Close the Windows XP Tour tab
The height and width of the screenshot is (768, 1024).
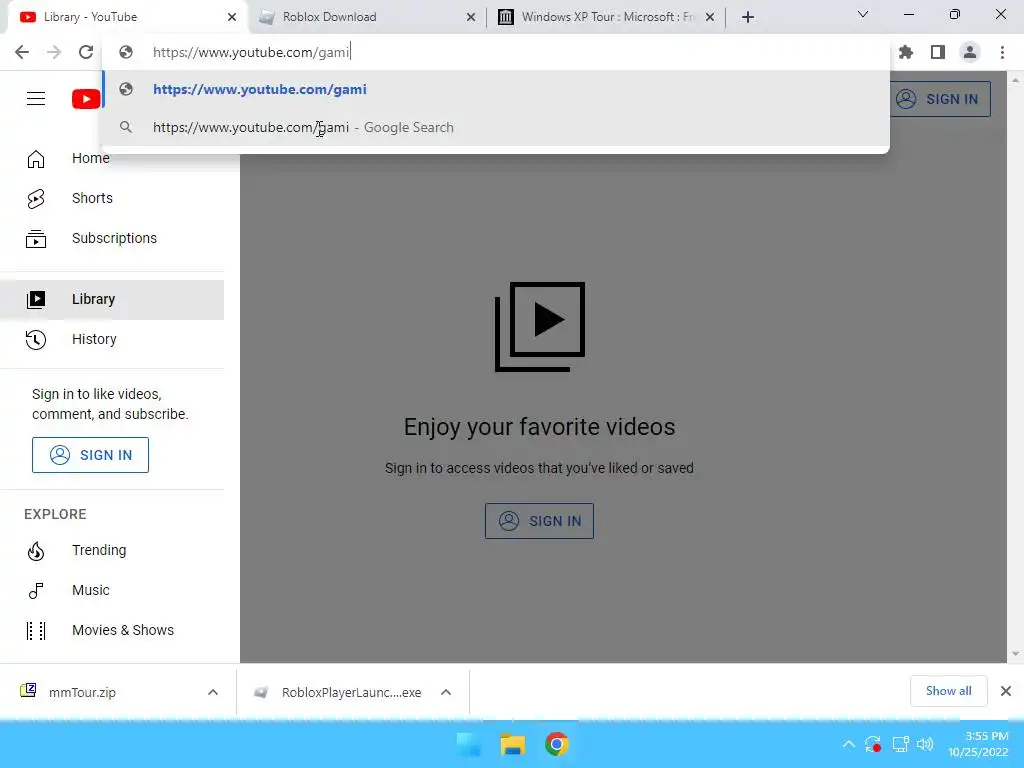(x=710, y=17)
